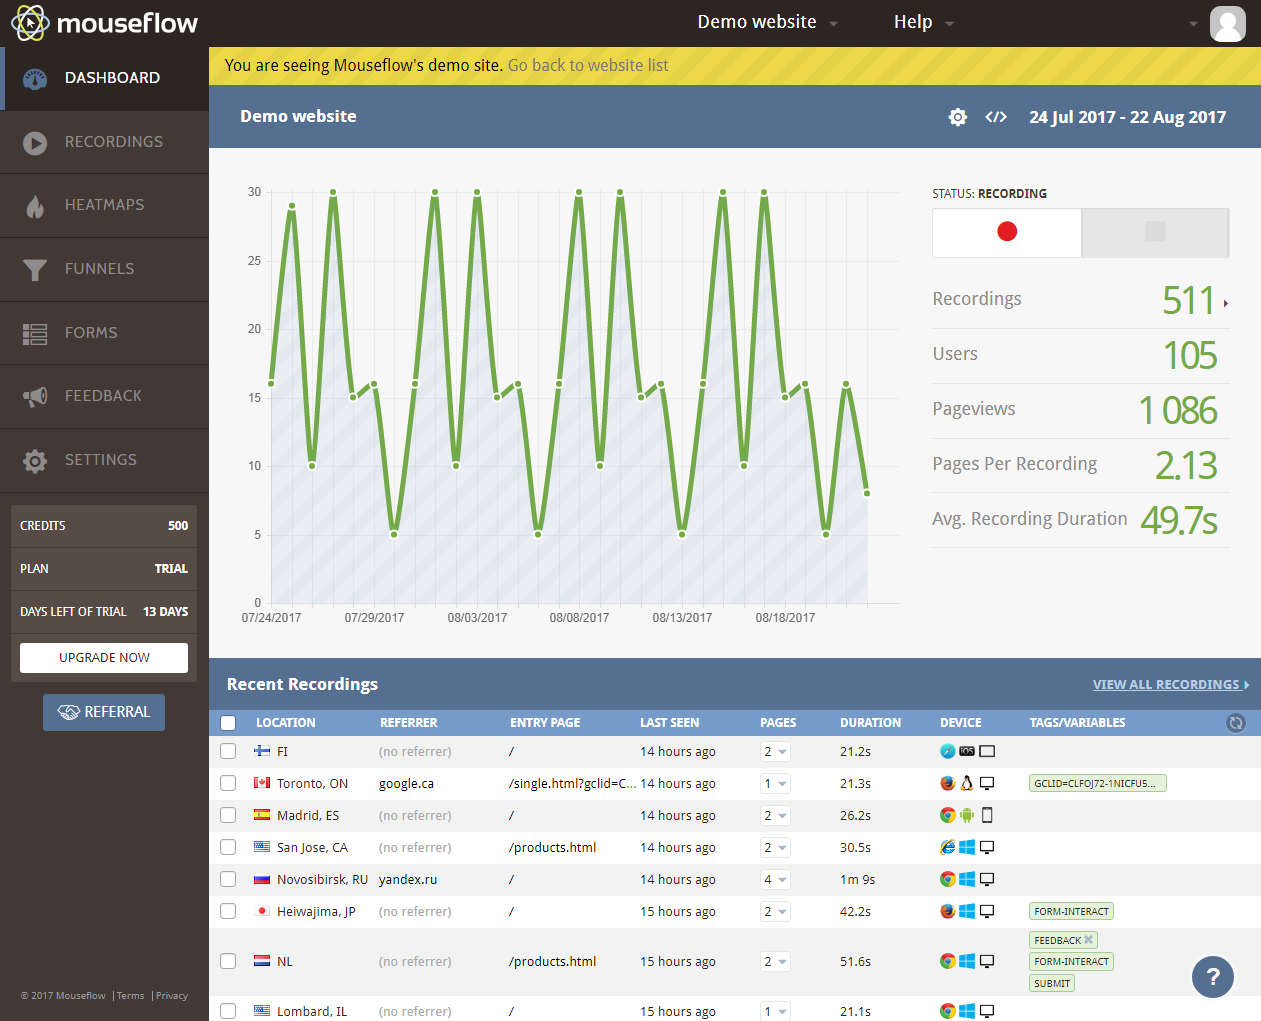Viewport: 1261px width, 1021px height.
Task: Open the round help question mark button
Action: pos(1212,977)
